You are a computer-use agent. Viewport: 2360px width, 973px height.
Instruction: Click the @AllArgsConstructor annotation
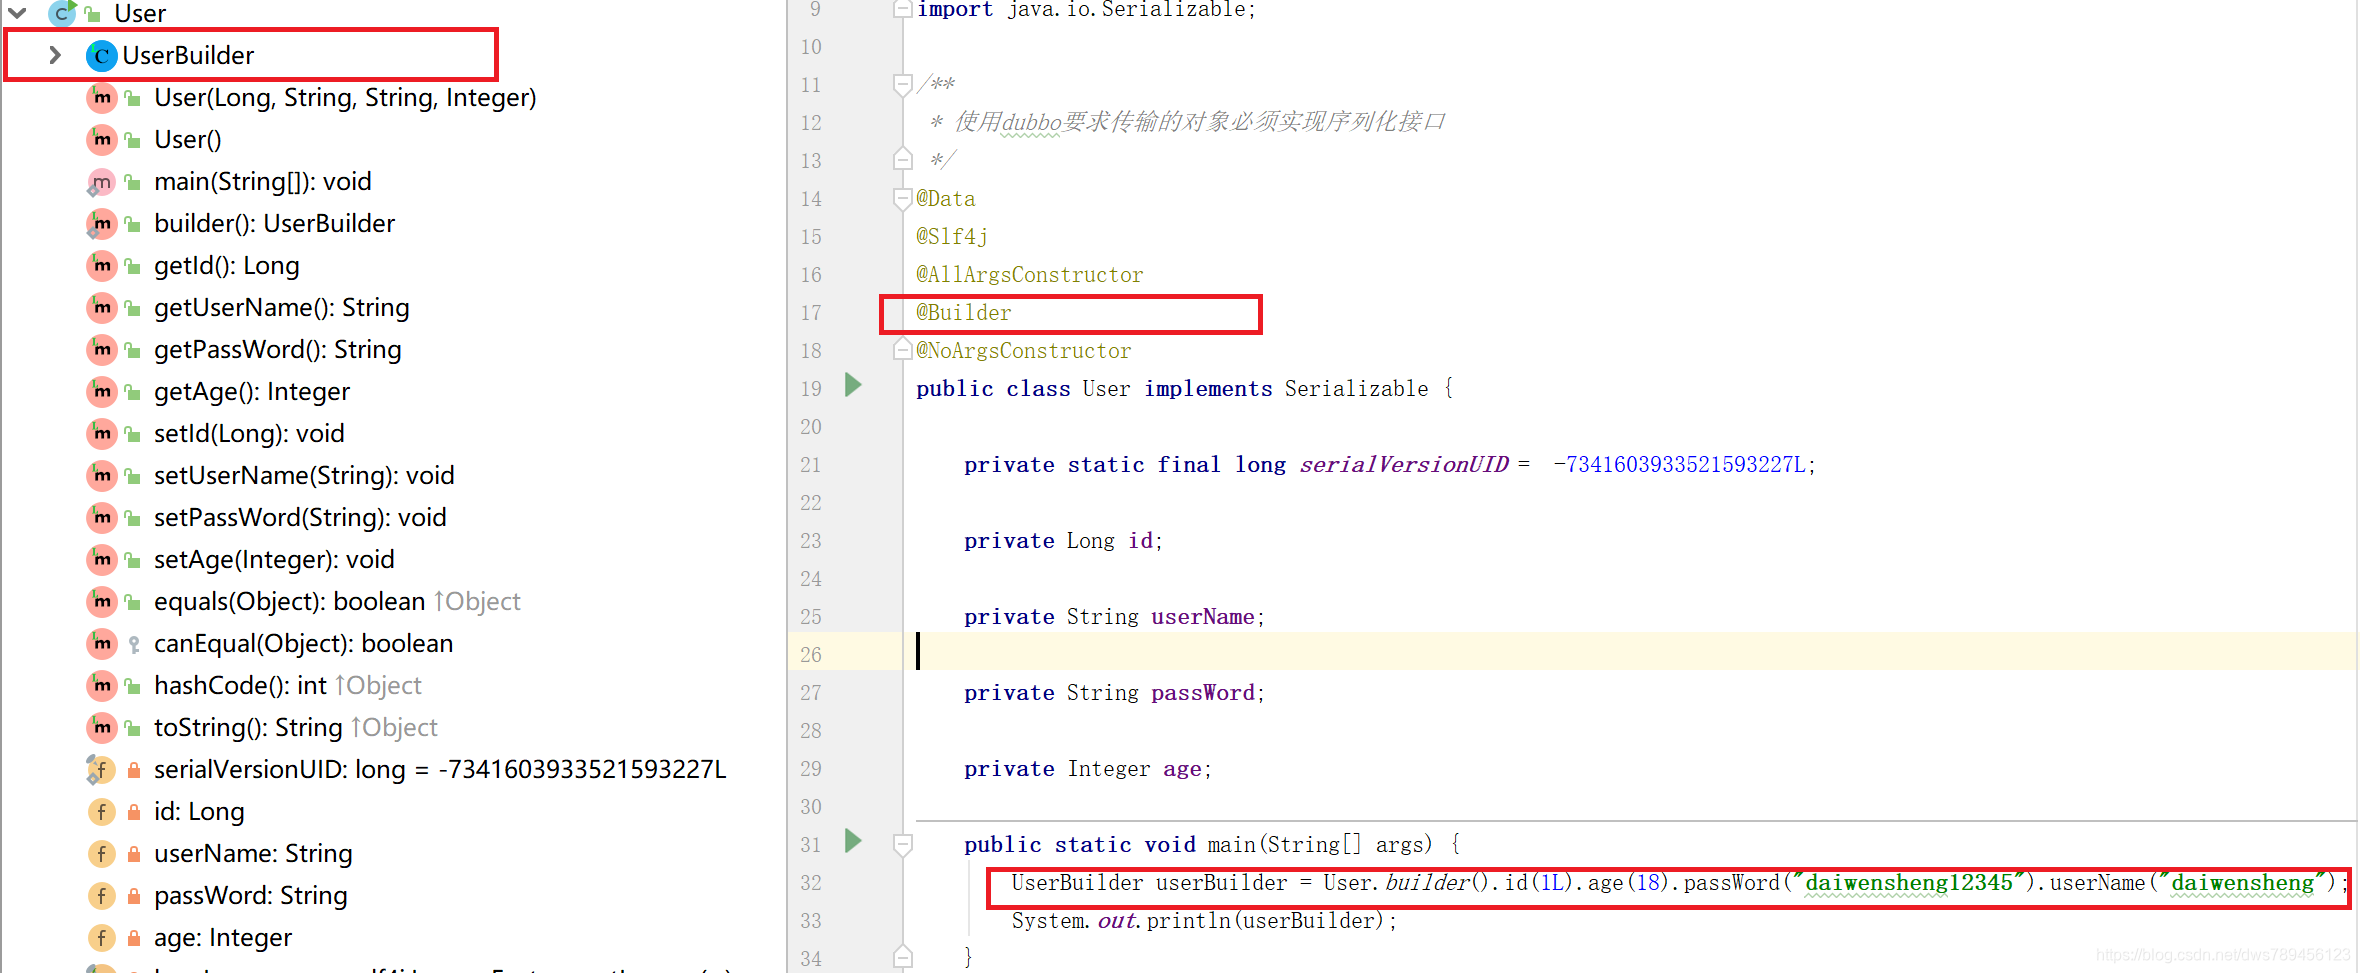click(x=1030, y=275)
